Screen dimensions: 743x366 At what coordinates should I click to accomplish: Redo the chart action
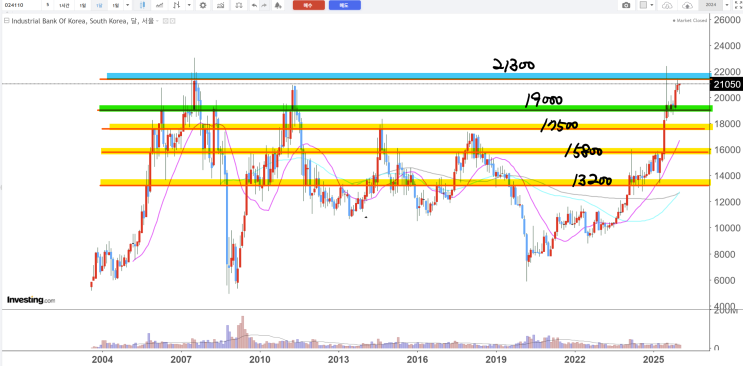click(264, 5)
